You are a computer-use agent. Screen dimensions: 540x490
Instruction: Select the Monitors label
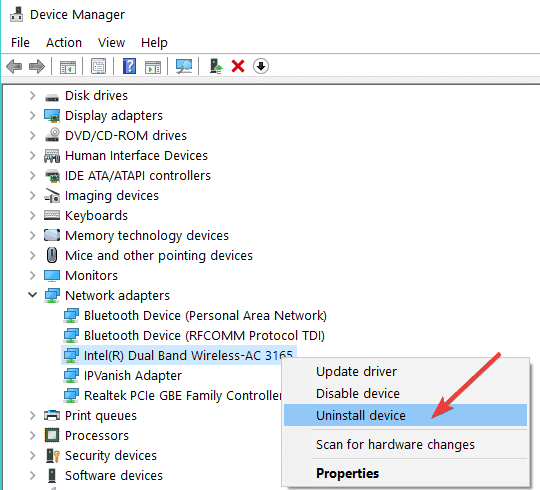[91, 275]
